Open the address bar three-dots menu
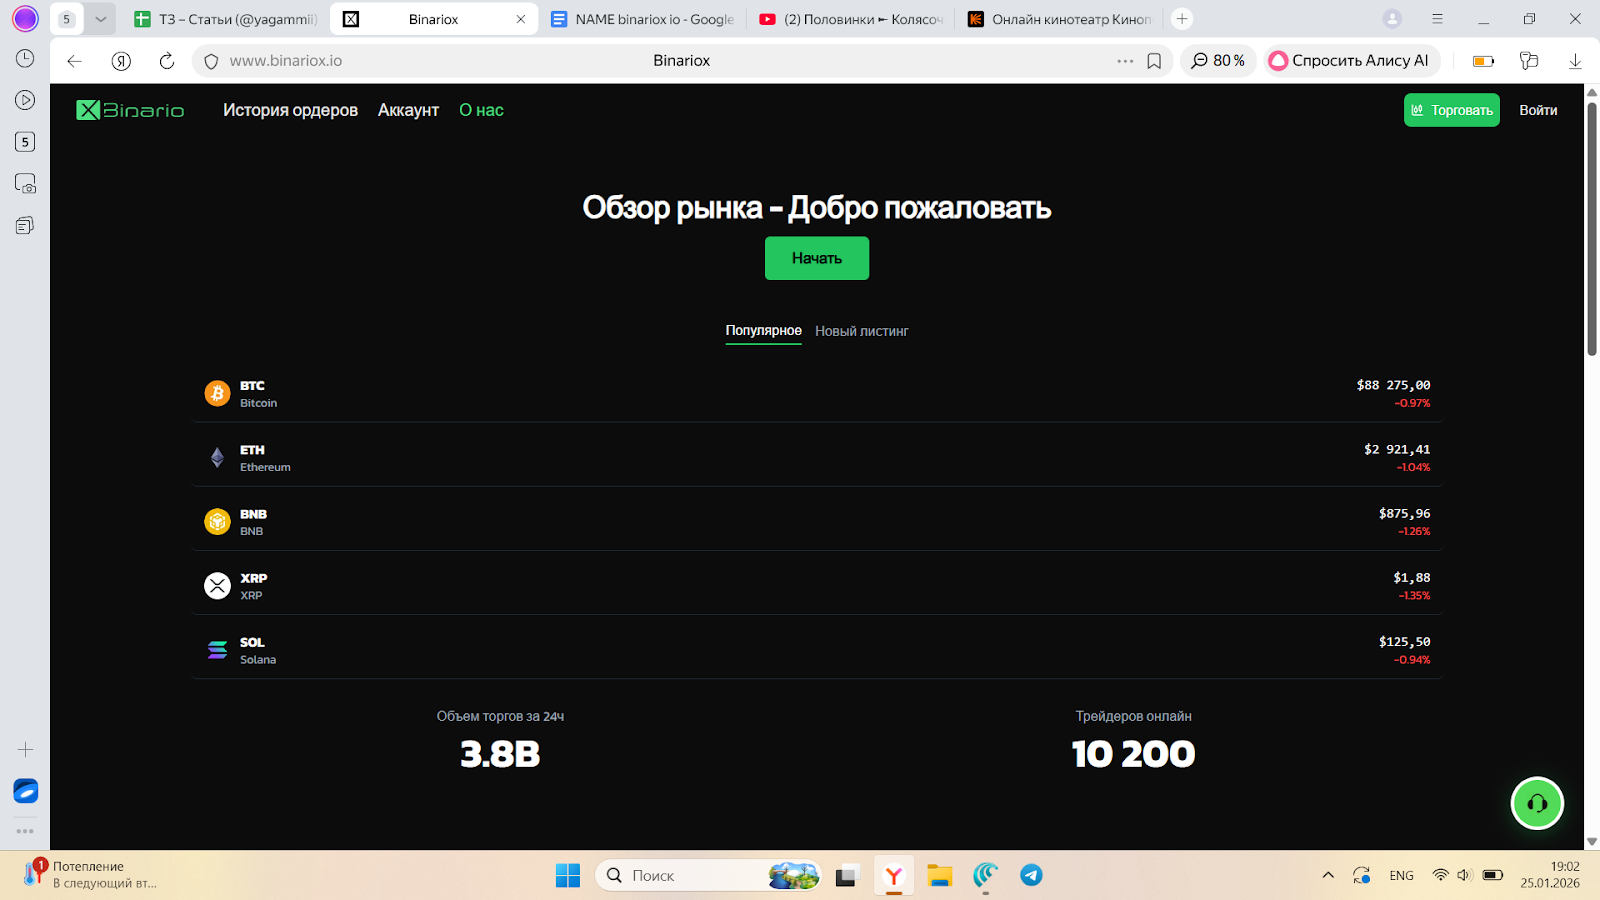Image resolution: width=1600 pixels, height=900 pixels. [x=1125, y=61]
